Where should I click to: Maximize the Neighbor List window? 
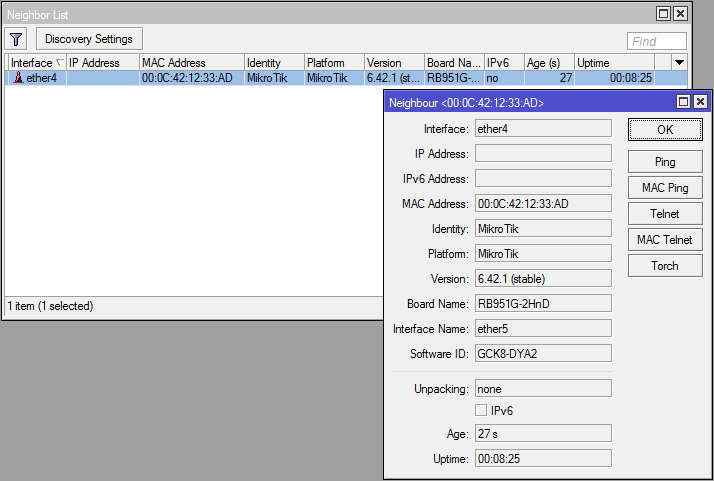pyautogui.click(x=663, y=14)
